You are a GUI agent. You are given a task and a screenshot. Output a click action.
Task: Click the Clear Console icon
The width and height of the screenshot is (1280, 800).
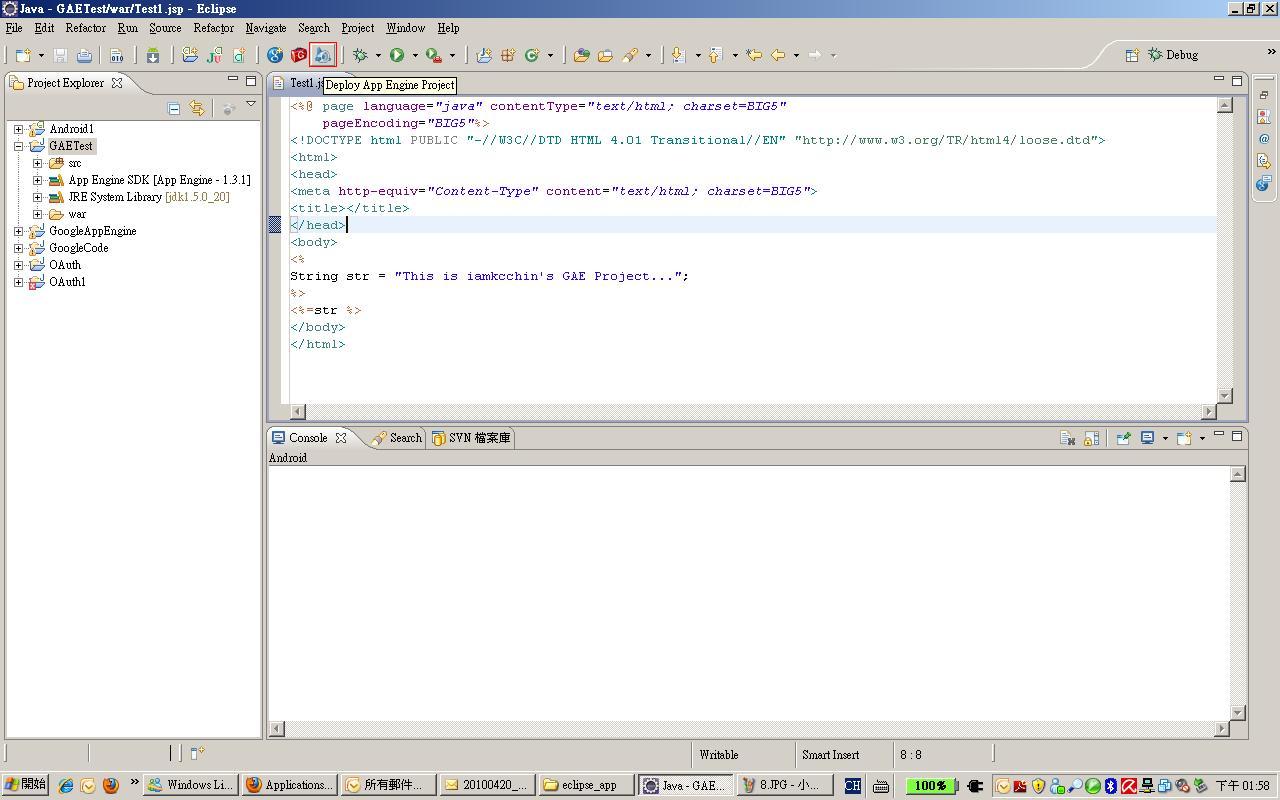tap(1067, 438)
